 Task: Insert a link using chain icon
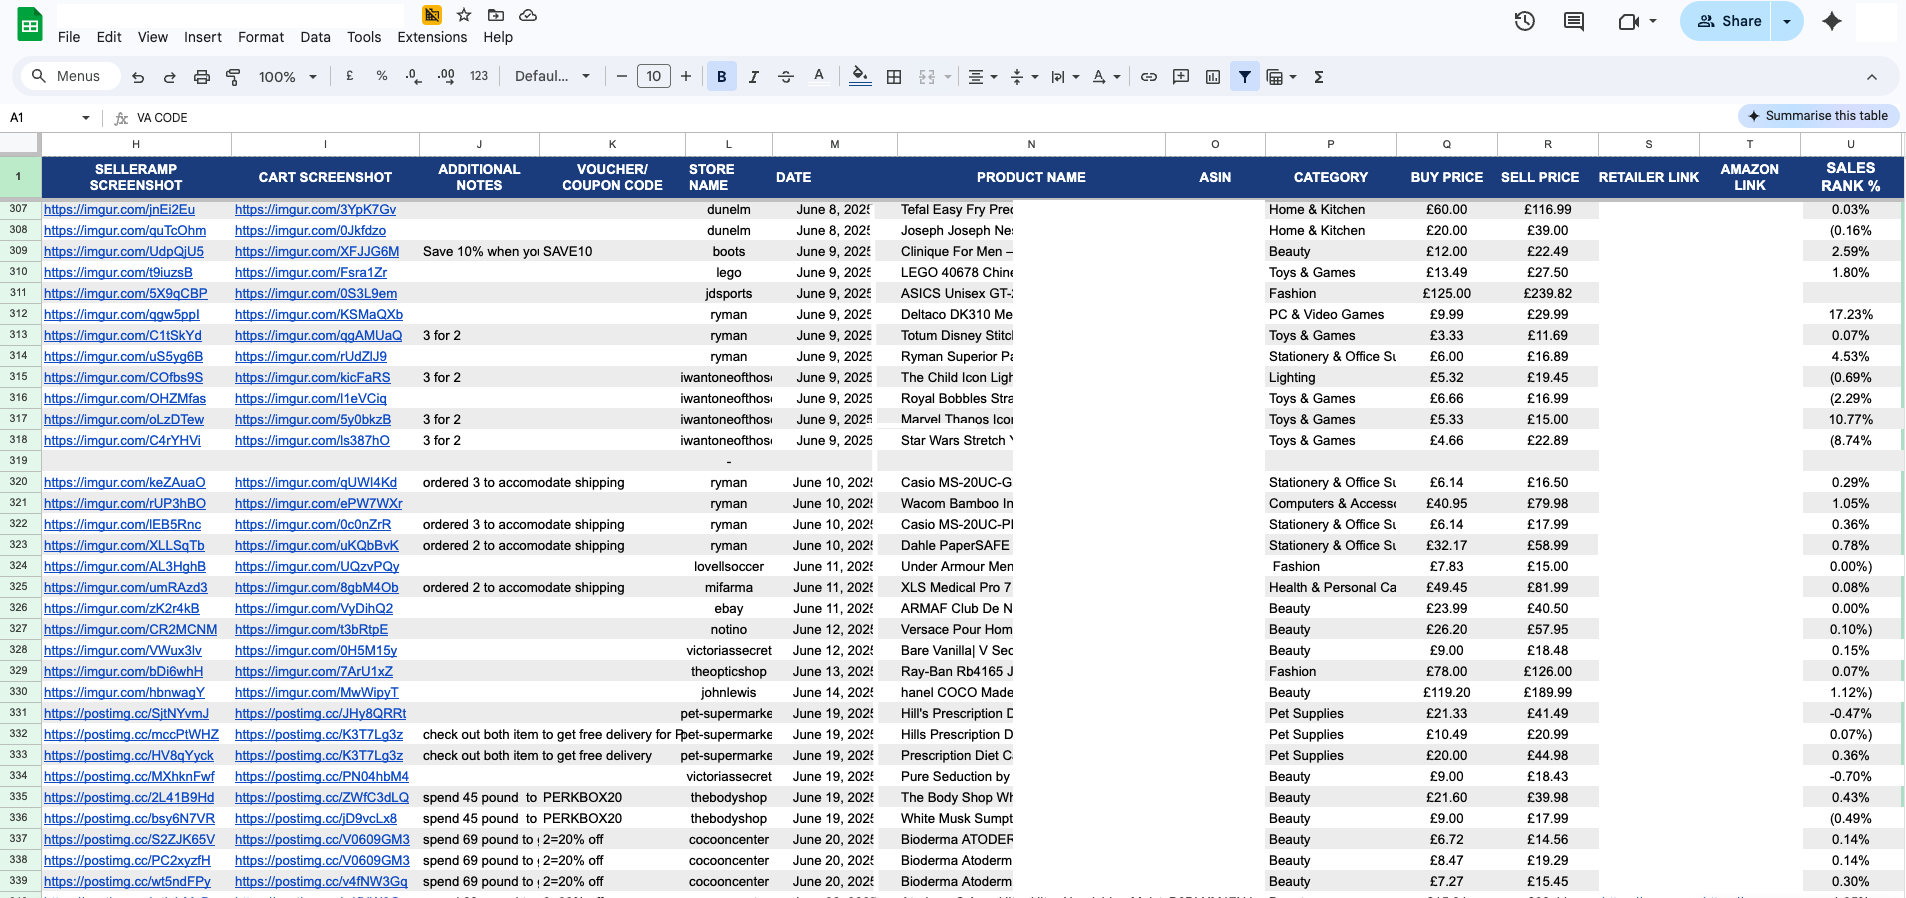tap(1149, 77)
